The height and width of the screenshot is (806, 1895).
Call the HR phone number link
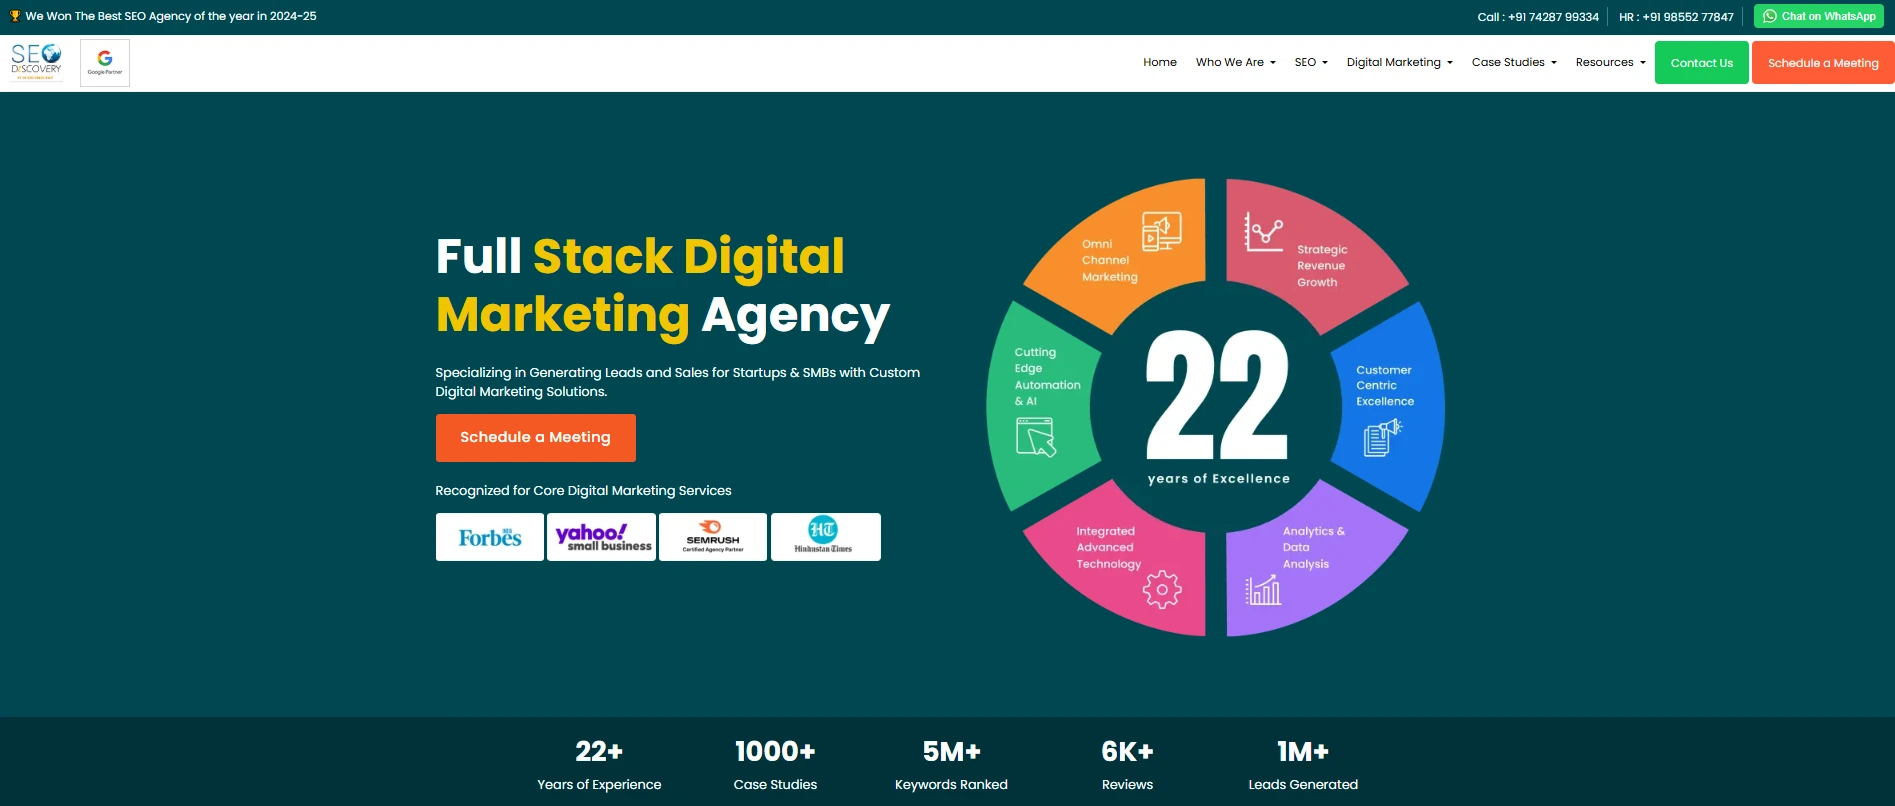coord(1676,17)
